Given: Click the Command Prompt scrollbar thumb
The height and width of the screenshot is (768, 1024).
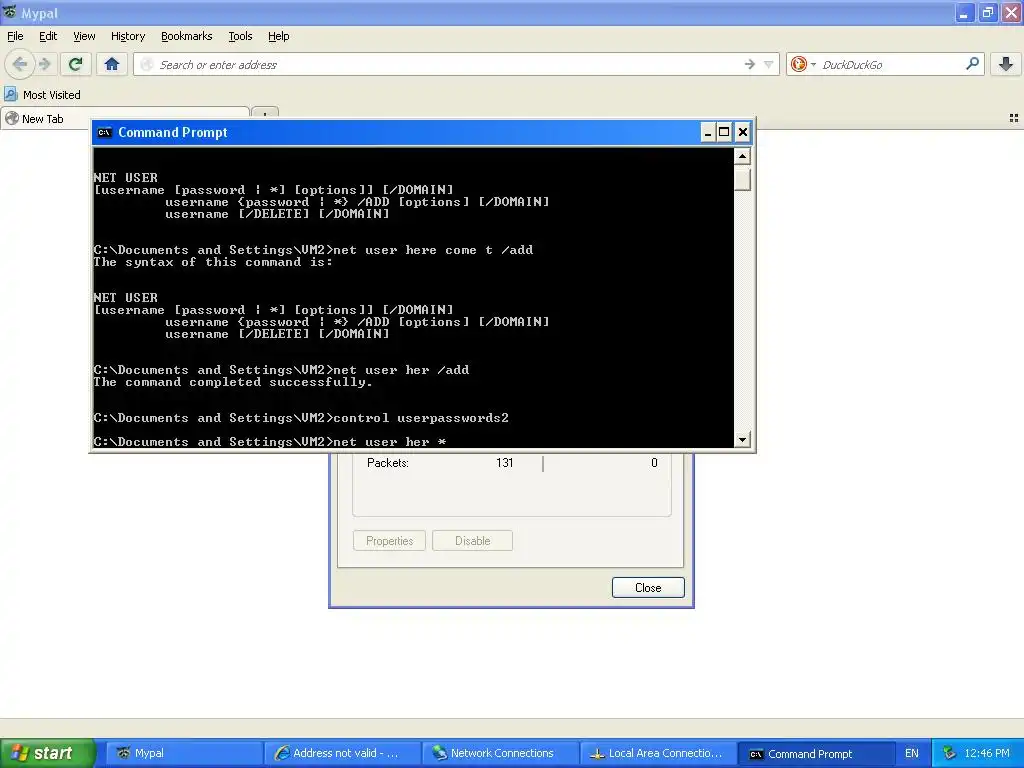Looking at the screenshot, I should pos(742,178).
